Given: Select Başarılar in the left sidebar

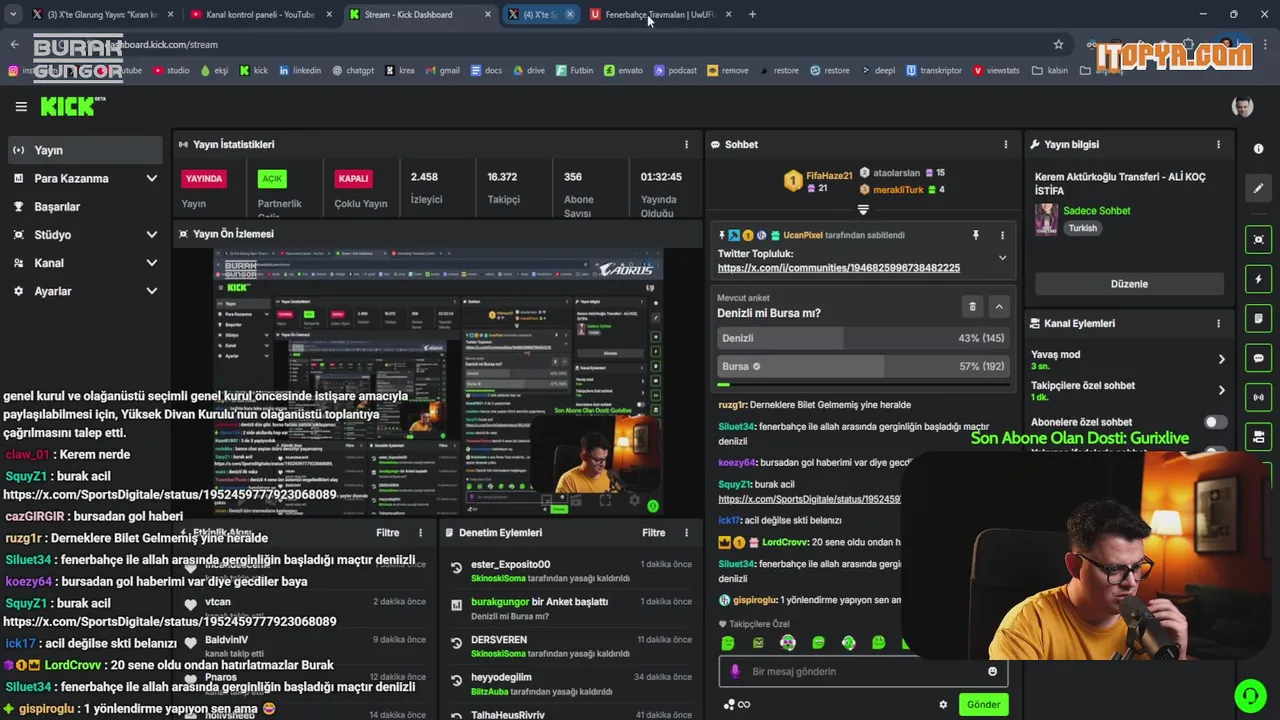Looking at the screenshot, I should click(x=84, y=206).
